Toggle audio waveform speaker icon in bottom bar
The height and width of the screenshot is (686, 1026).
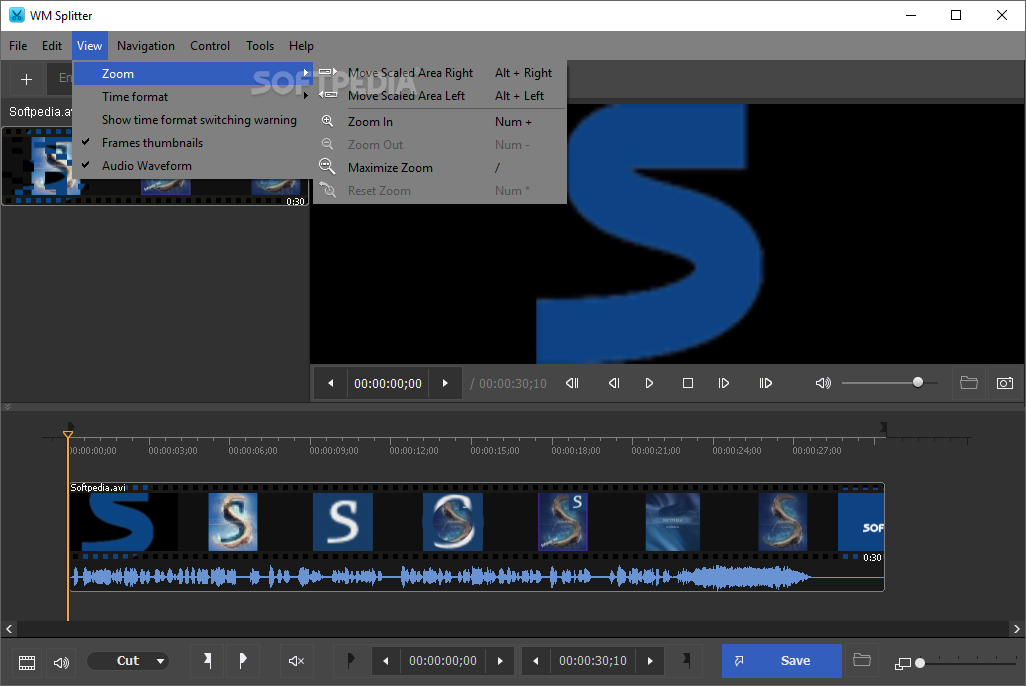(x=62, y=662)
